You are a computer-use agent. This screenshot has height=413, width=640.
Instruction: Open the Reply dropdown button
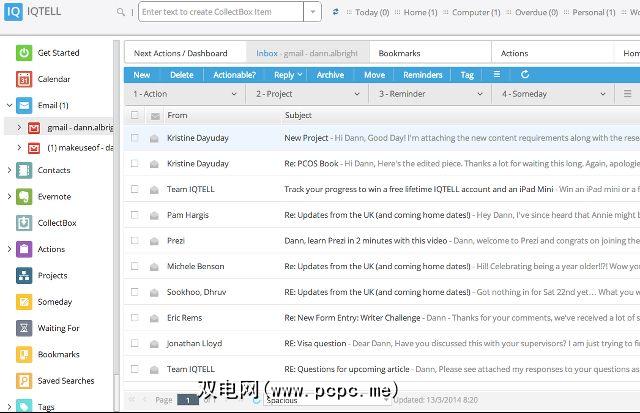coord(288,75)
